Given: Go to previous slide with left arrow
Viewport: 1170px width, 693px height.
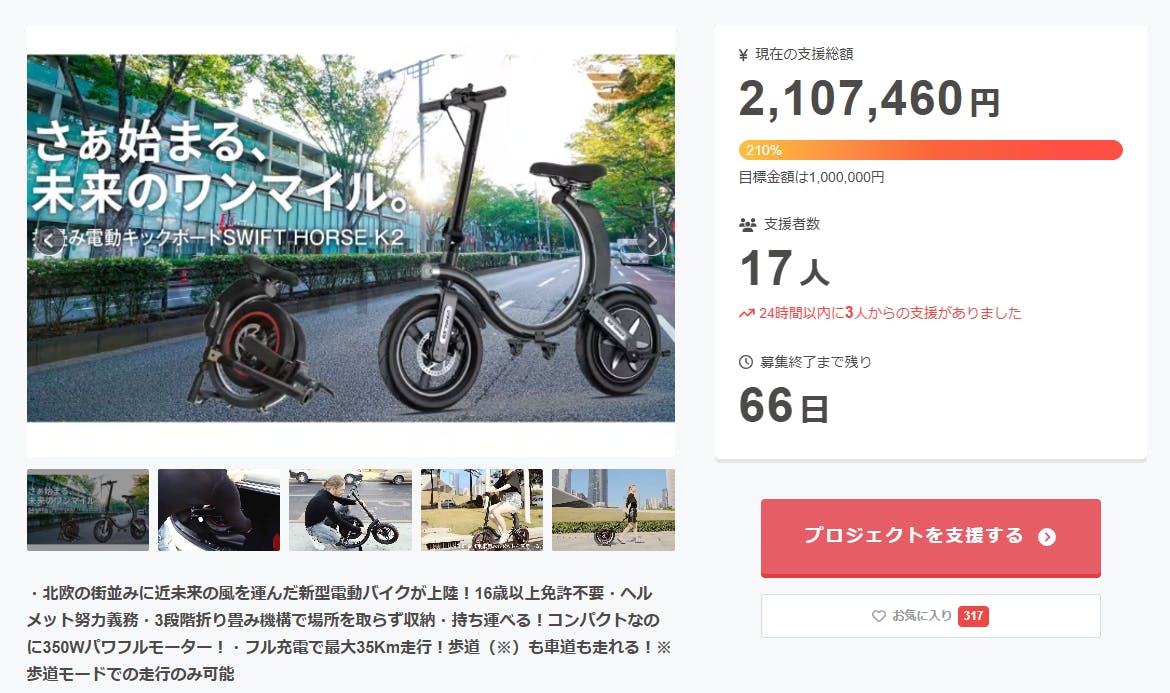Looking at the screenshot, I should click(x=49, y=240).
